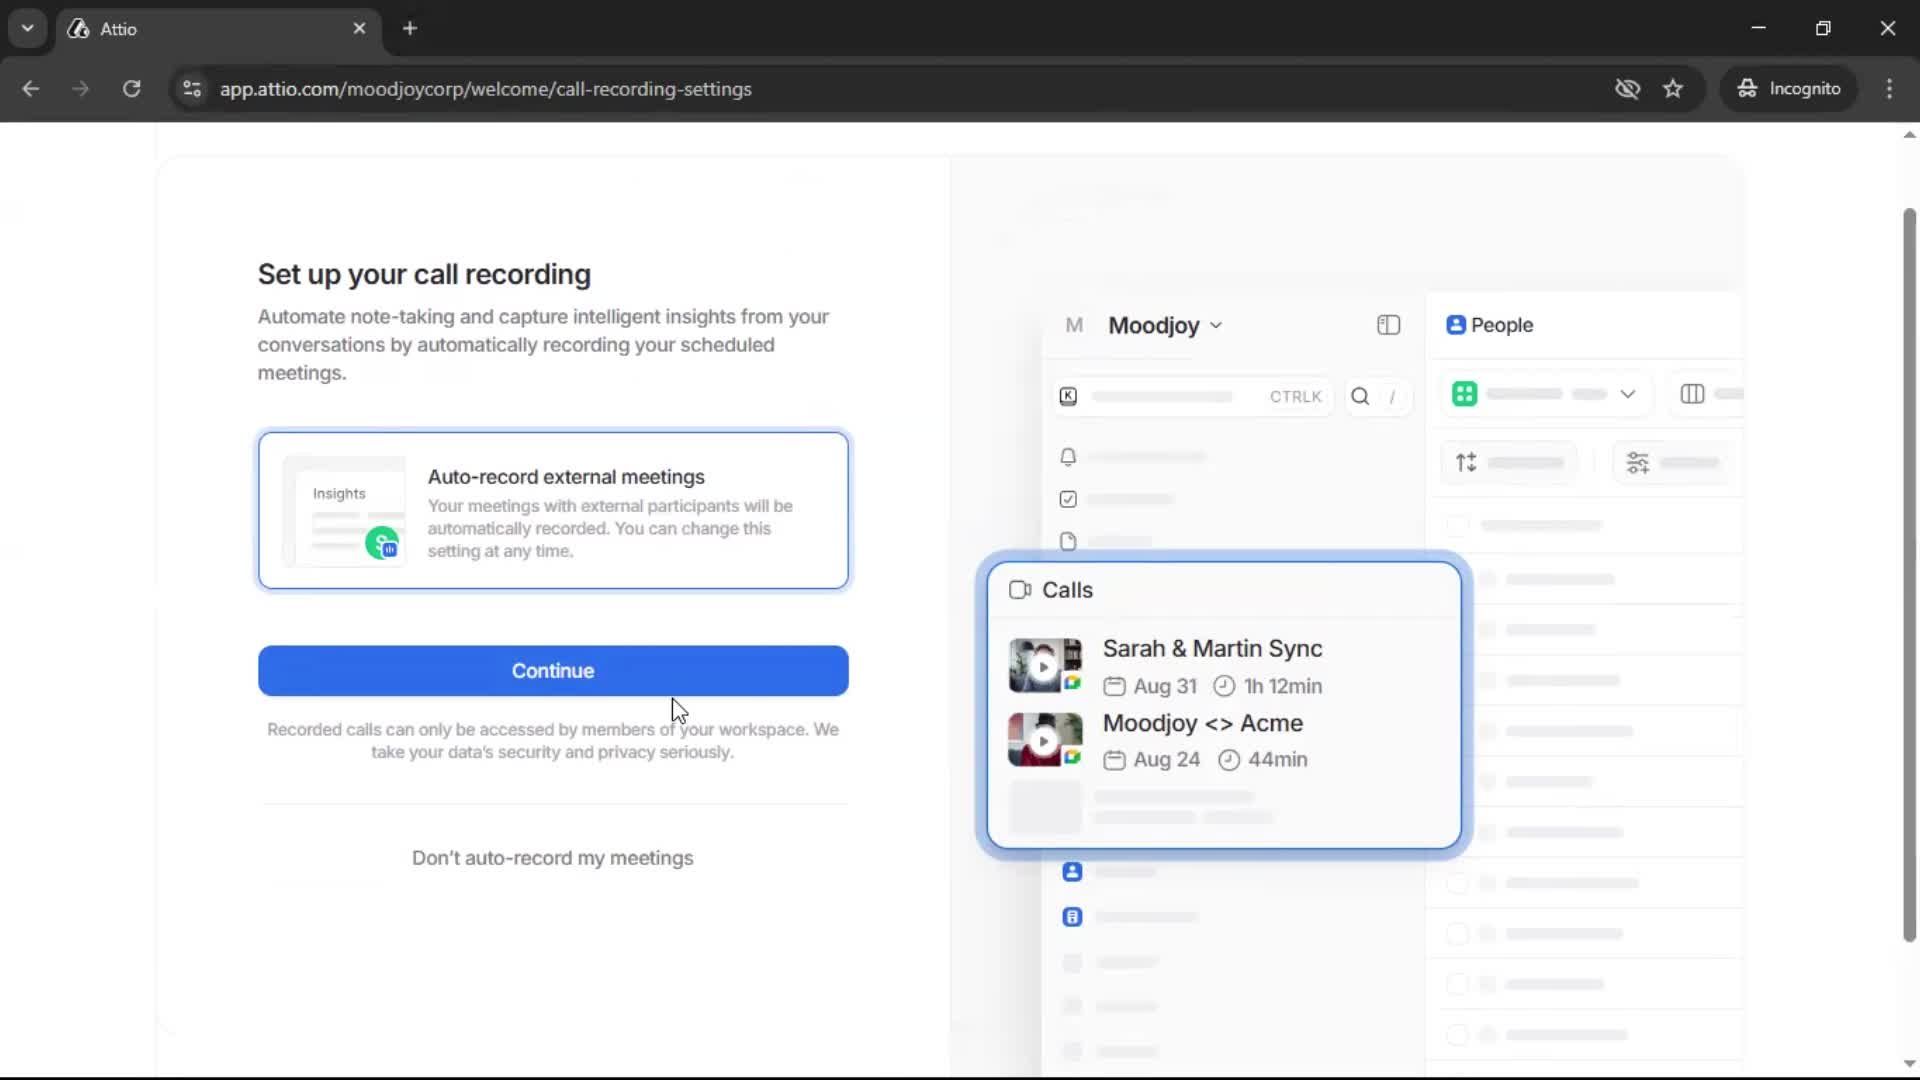
Task: Select the tasks checklist icon in the sidebar
Action: 1067,499
